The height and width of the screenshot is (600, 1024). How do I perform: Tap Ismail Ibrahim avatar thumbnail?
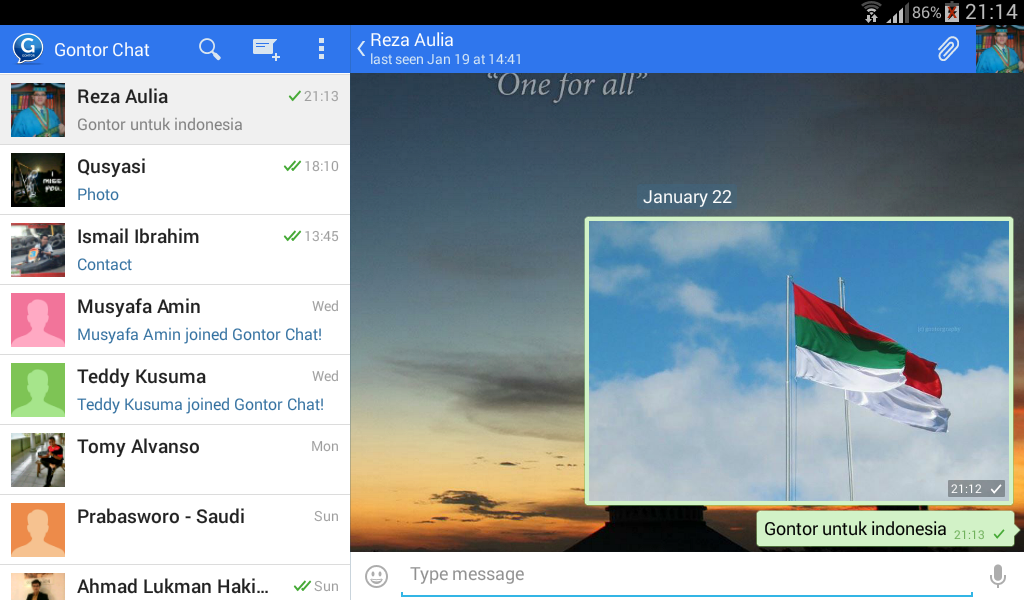[38, 250]
